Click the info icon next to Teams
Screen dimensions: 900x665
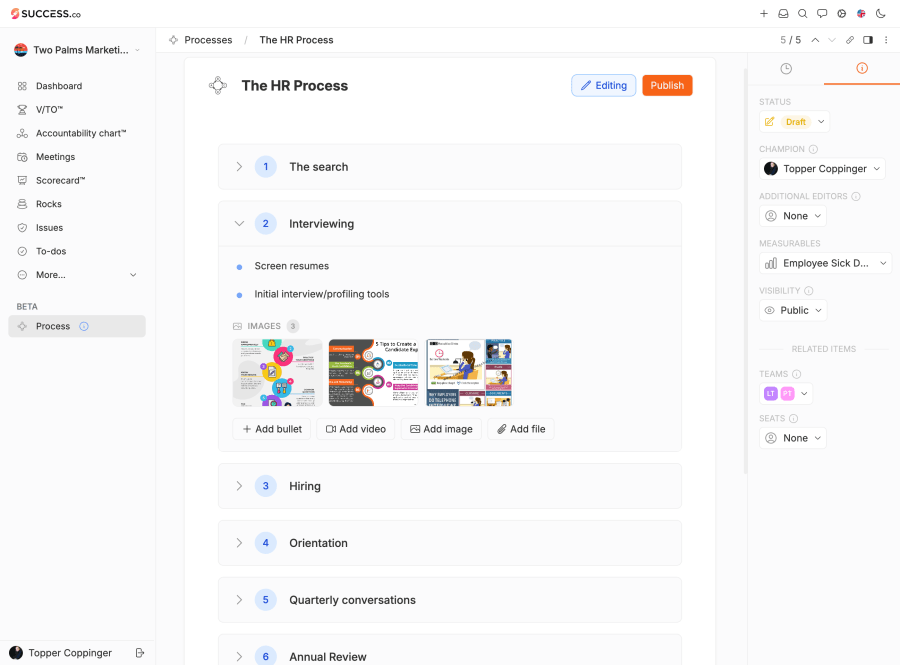coord(797,374)
